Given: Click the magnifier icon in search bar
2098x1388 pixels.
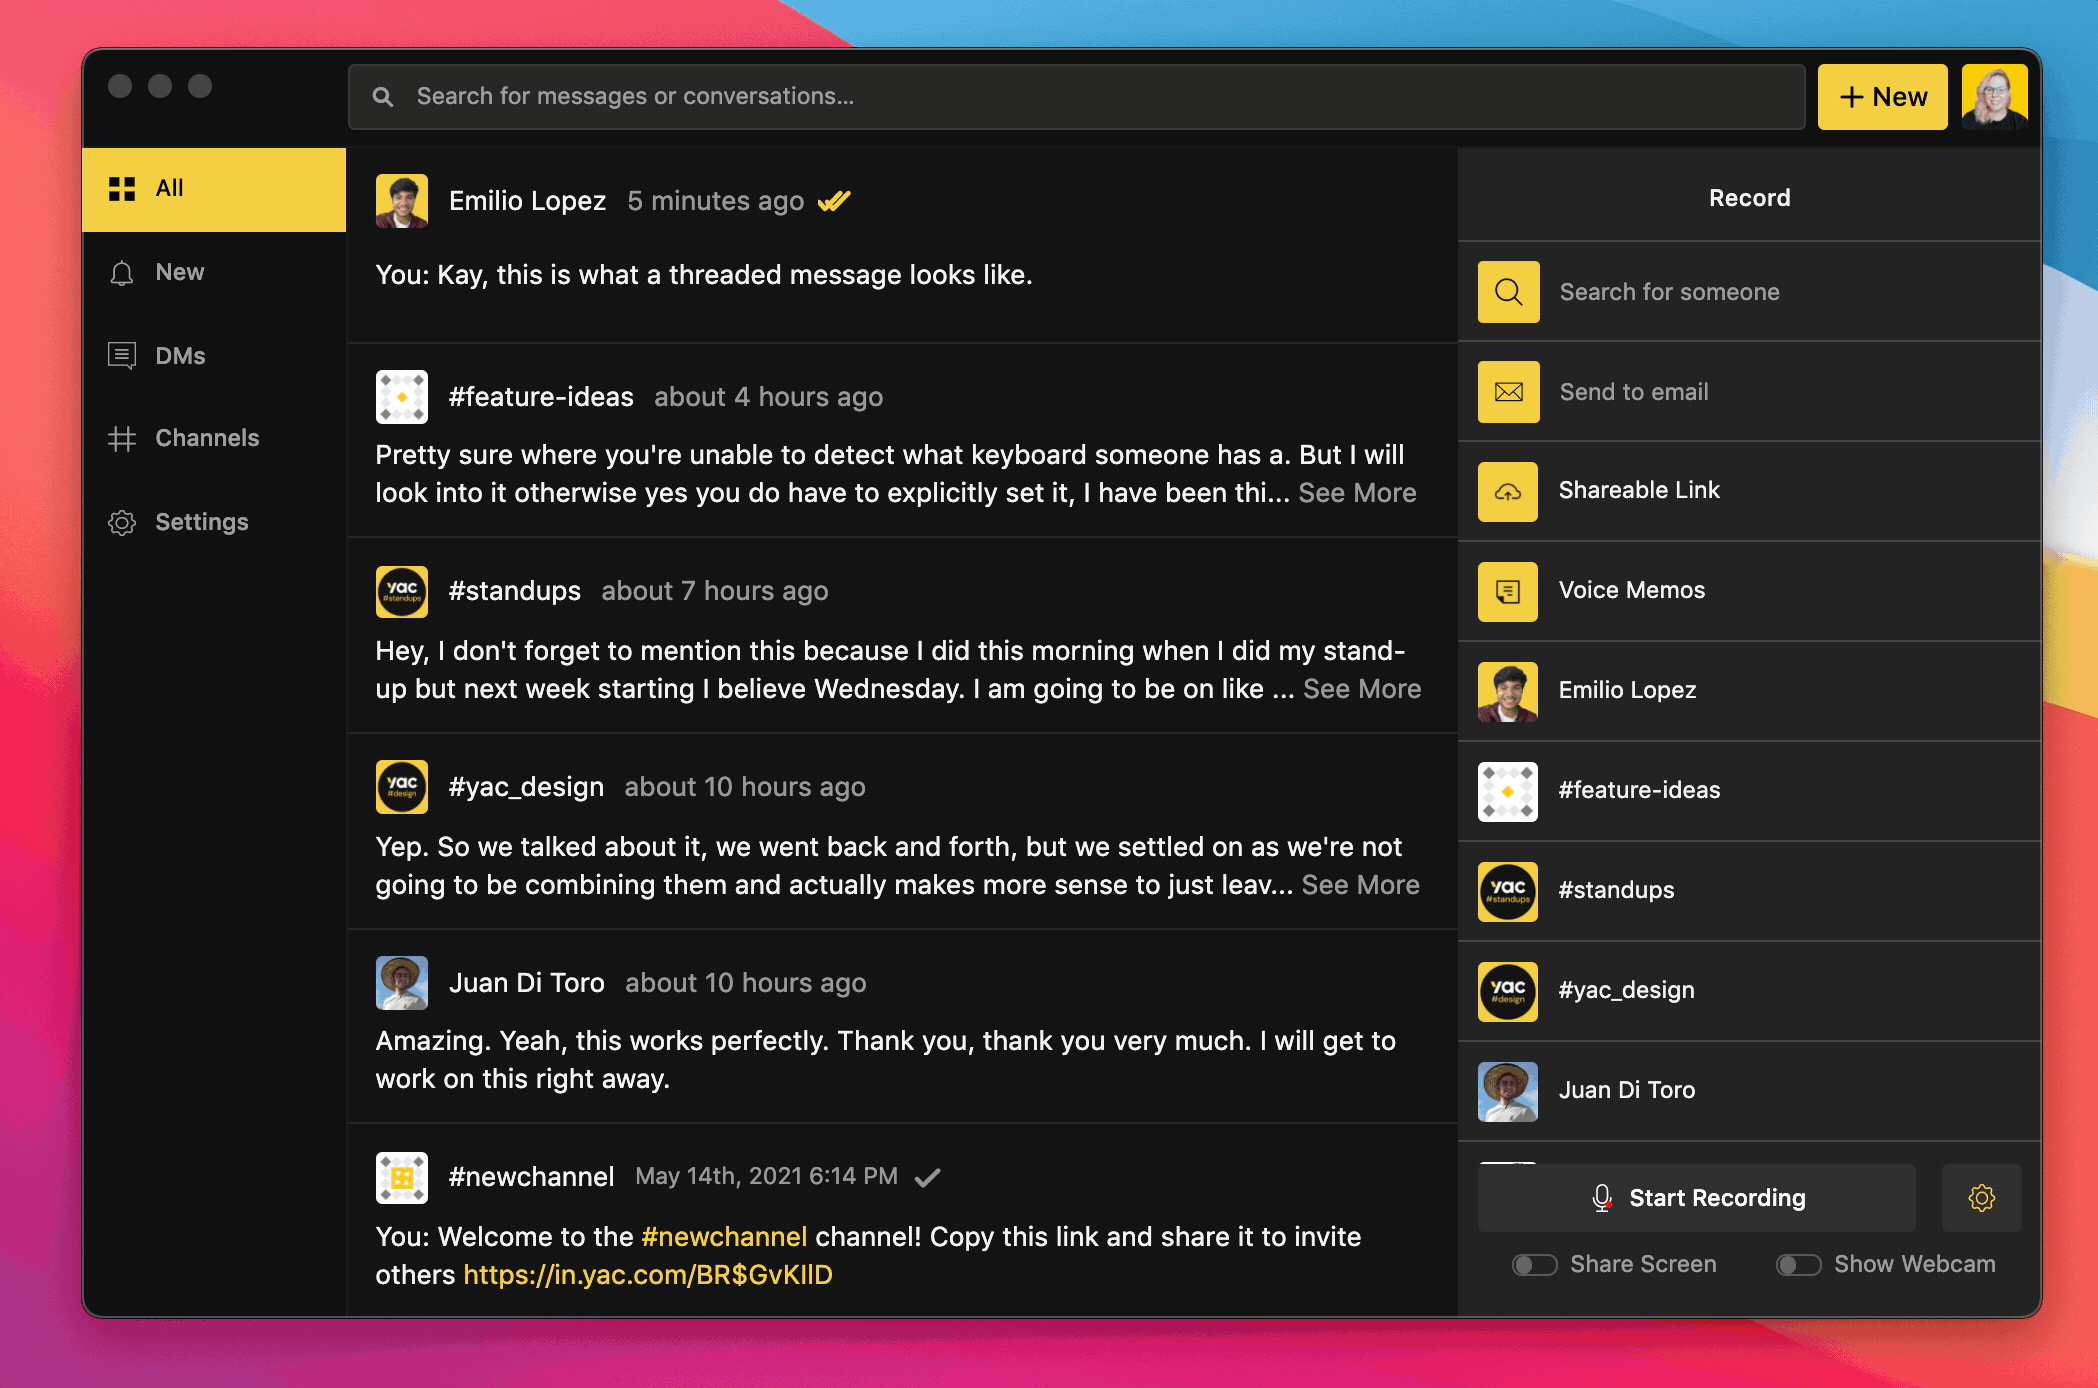Looking at the screenshot, I should tap(383, 97).
